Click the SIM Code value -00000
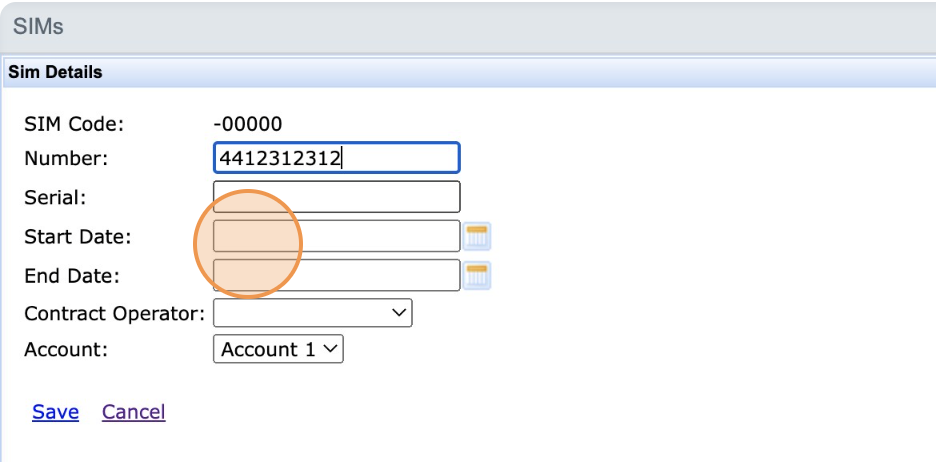936x462 pixels. point(248,125)
